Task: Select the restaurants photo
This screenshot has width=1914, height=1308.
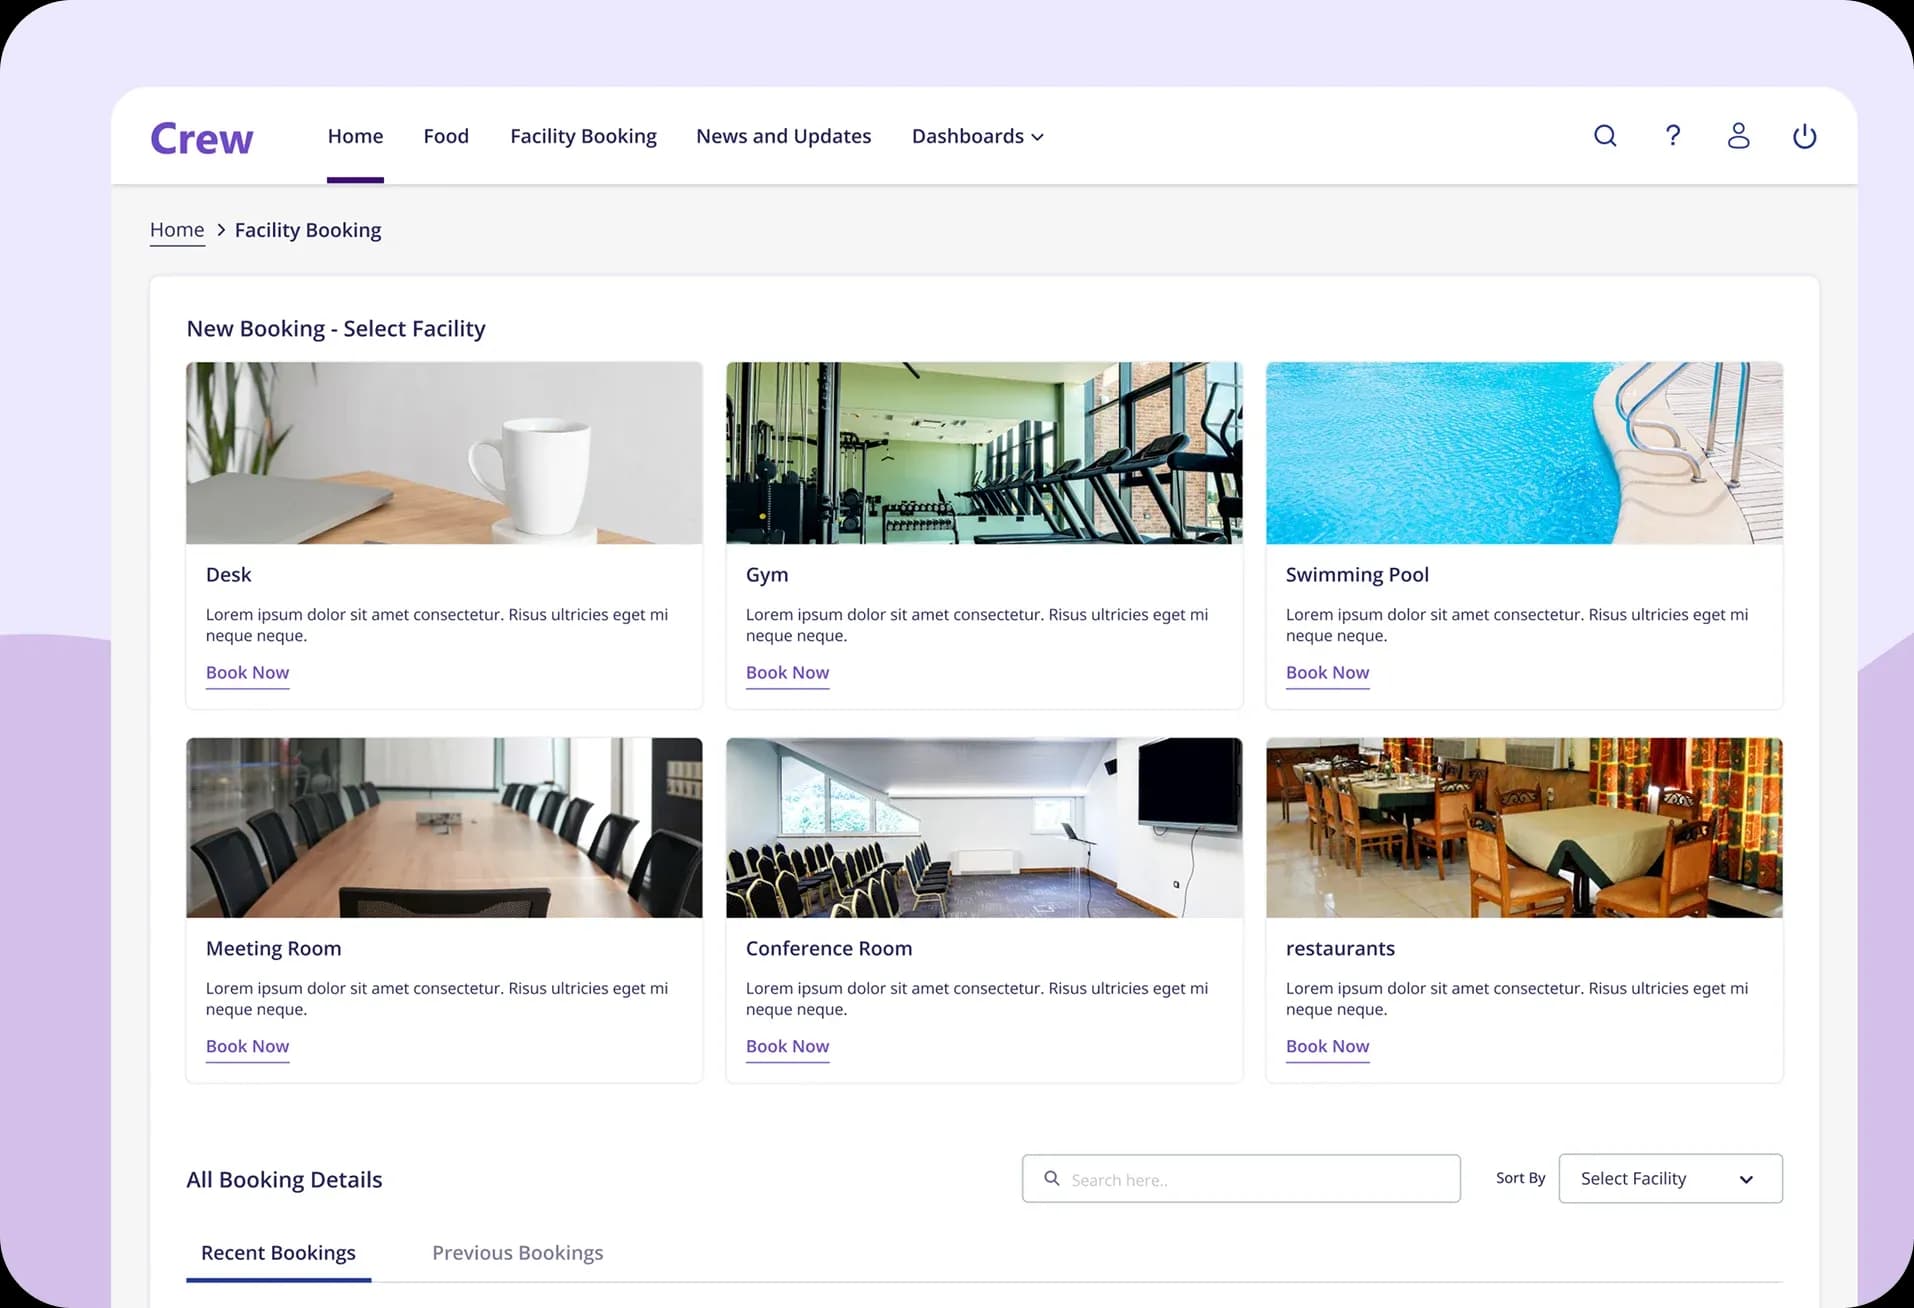Action: [1524, 828]
